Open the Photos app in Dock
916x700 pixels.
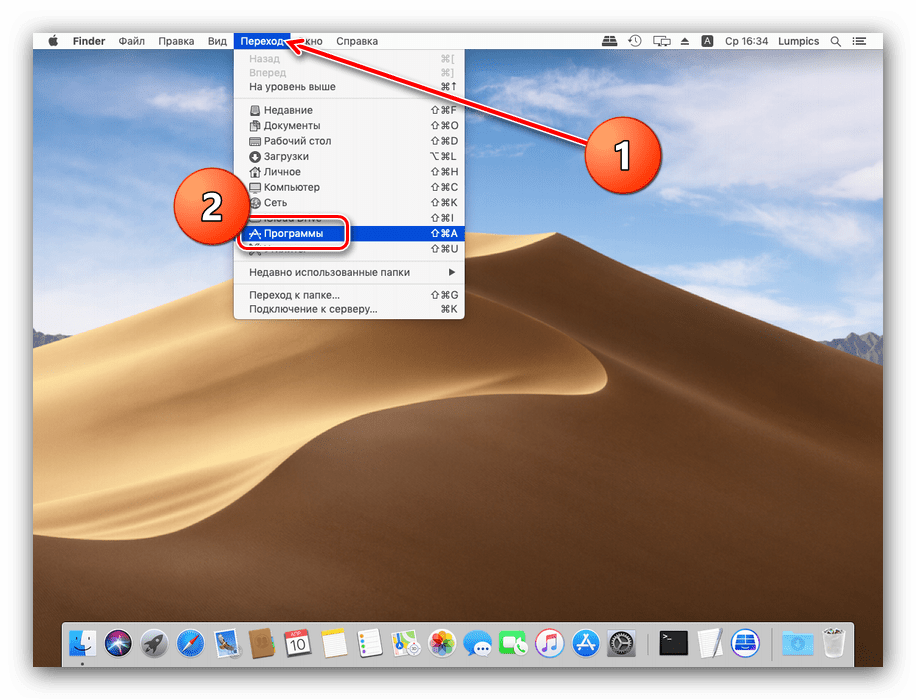442,643
